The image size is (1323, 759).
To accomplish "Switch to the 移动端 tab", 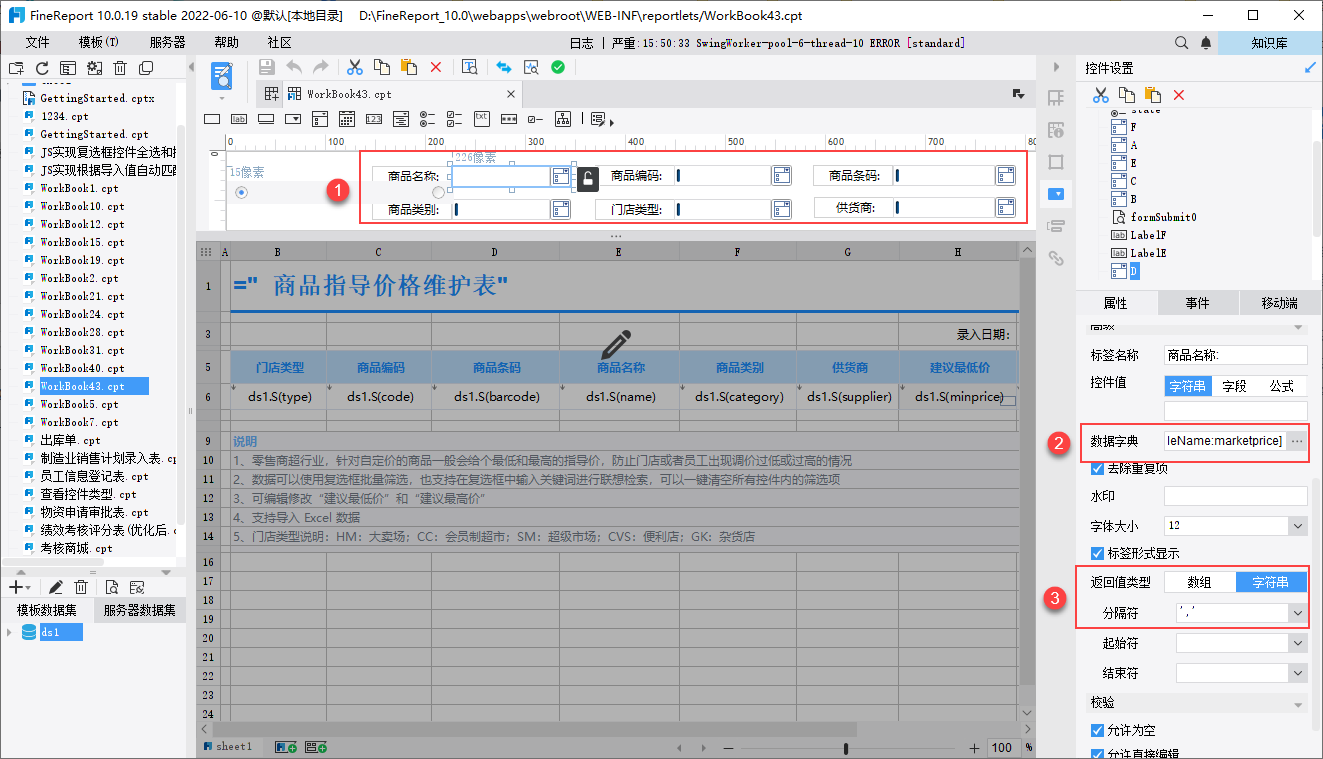I will (1279, 303).
